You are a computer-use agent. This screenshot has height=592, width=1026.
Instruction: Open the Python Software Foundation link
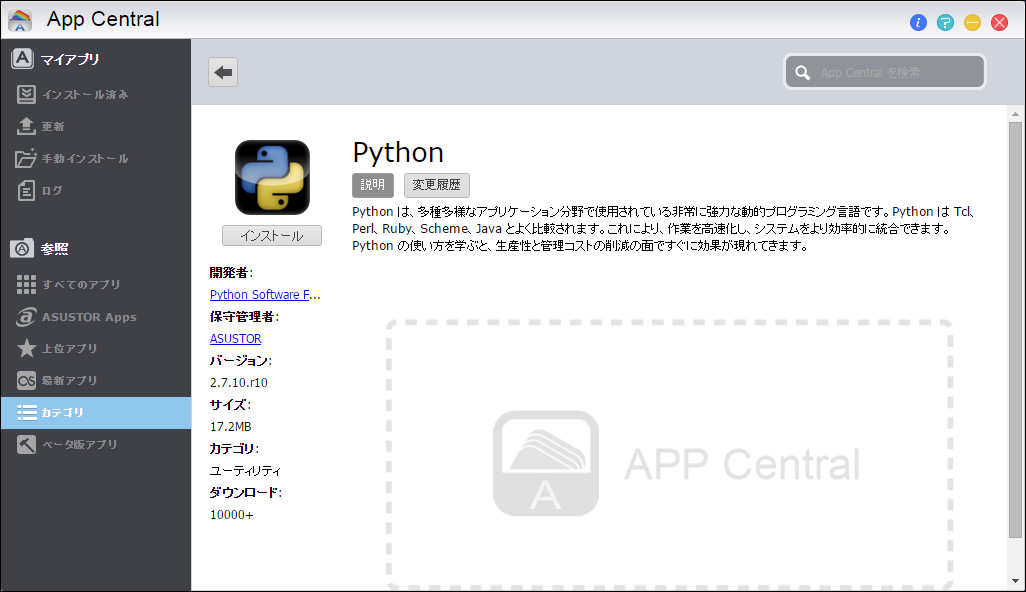pyautogui.click(x=264, y=294)
